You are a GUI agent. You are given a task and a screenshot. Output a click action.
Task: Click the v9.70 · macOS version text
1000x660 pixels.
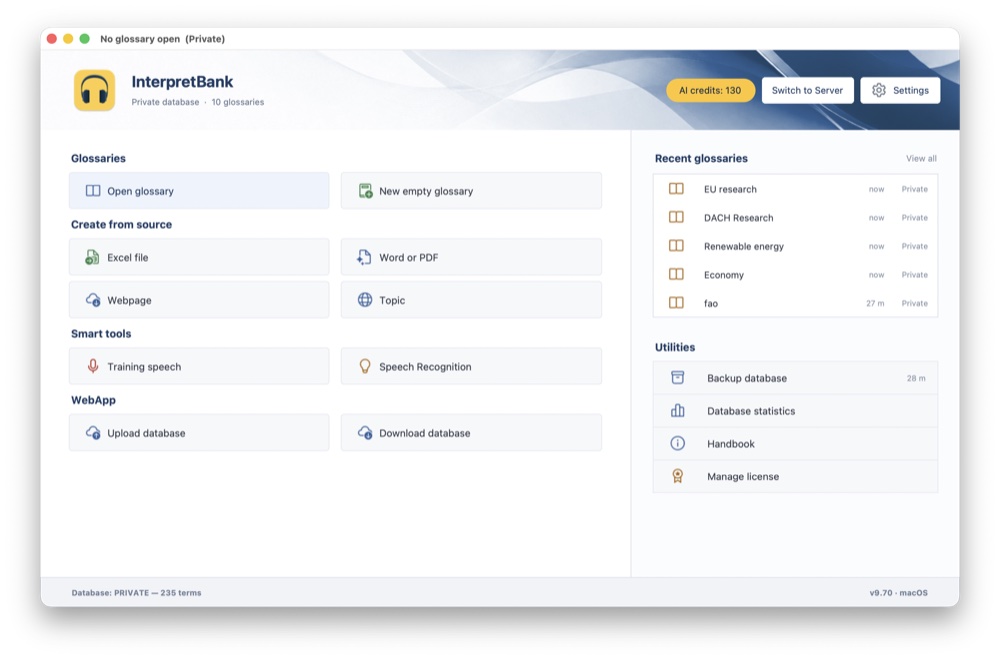899,592
